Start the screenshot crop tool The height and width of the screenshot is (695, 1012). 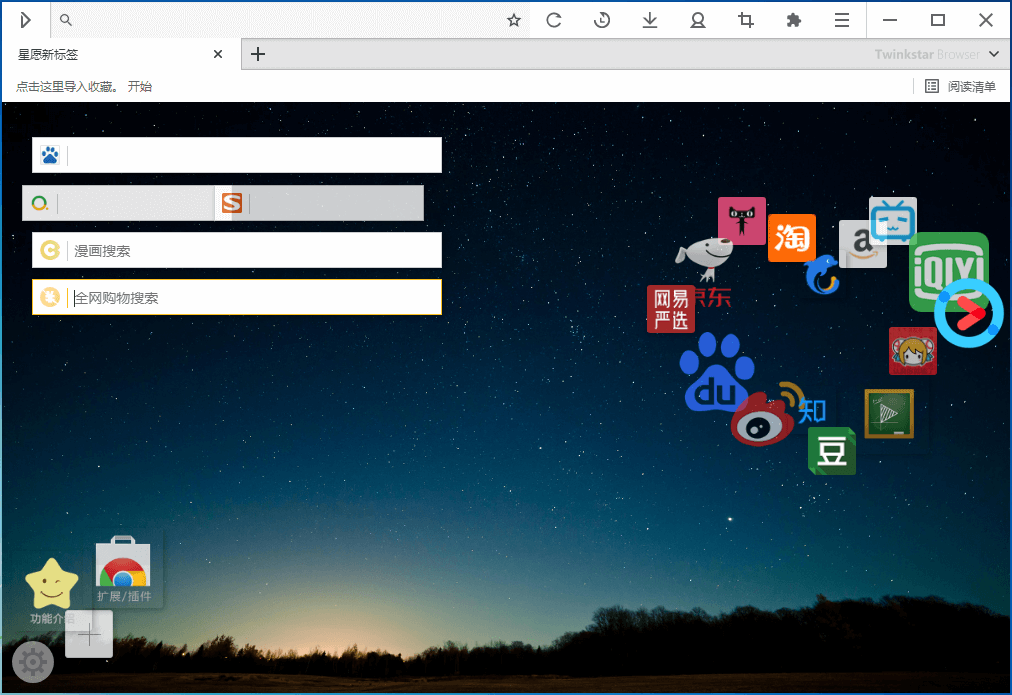[745, 20]
